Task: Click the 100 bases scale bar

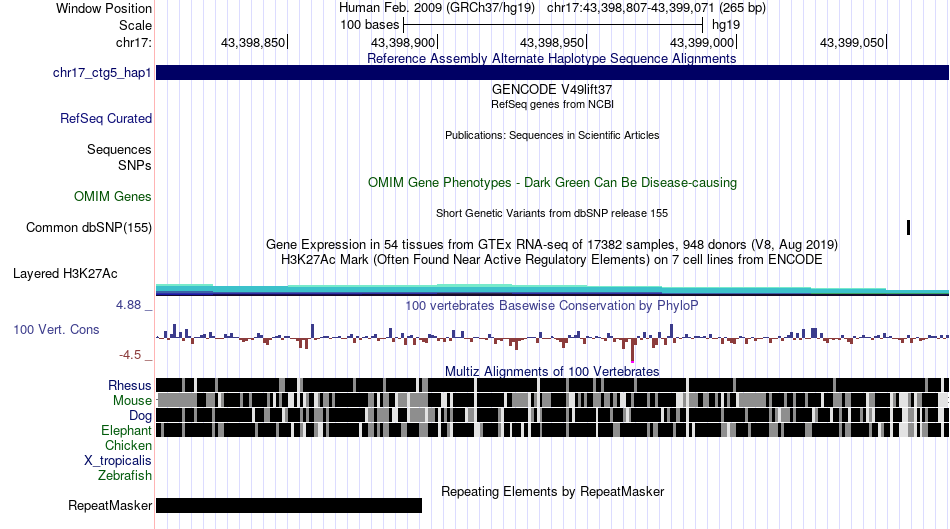Action: point(553,25)
